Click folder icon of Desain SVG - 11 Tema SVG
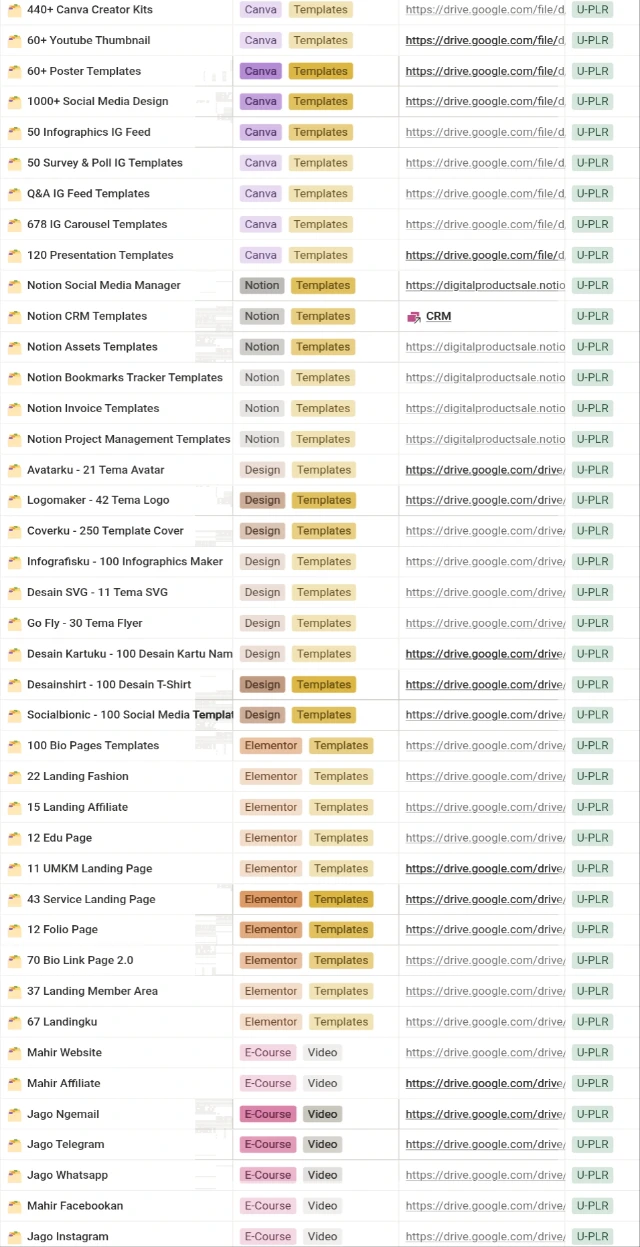This screenshot has height=1247, width=640. (x=14, y=593)
